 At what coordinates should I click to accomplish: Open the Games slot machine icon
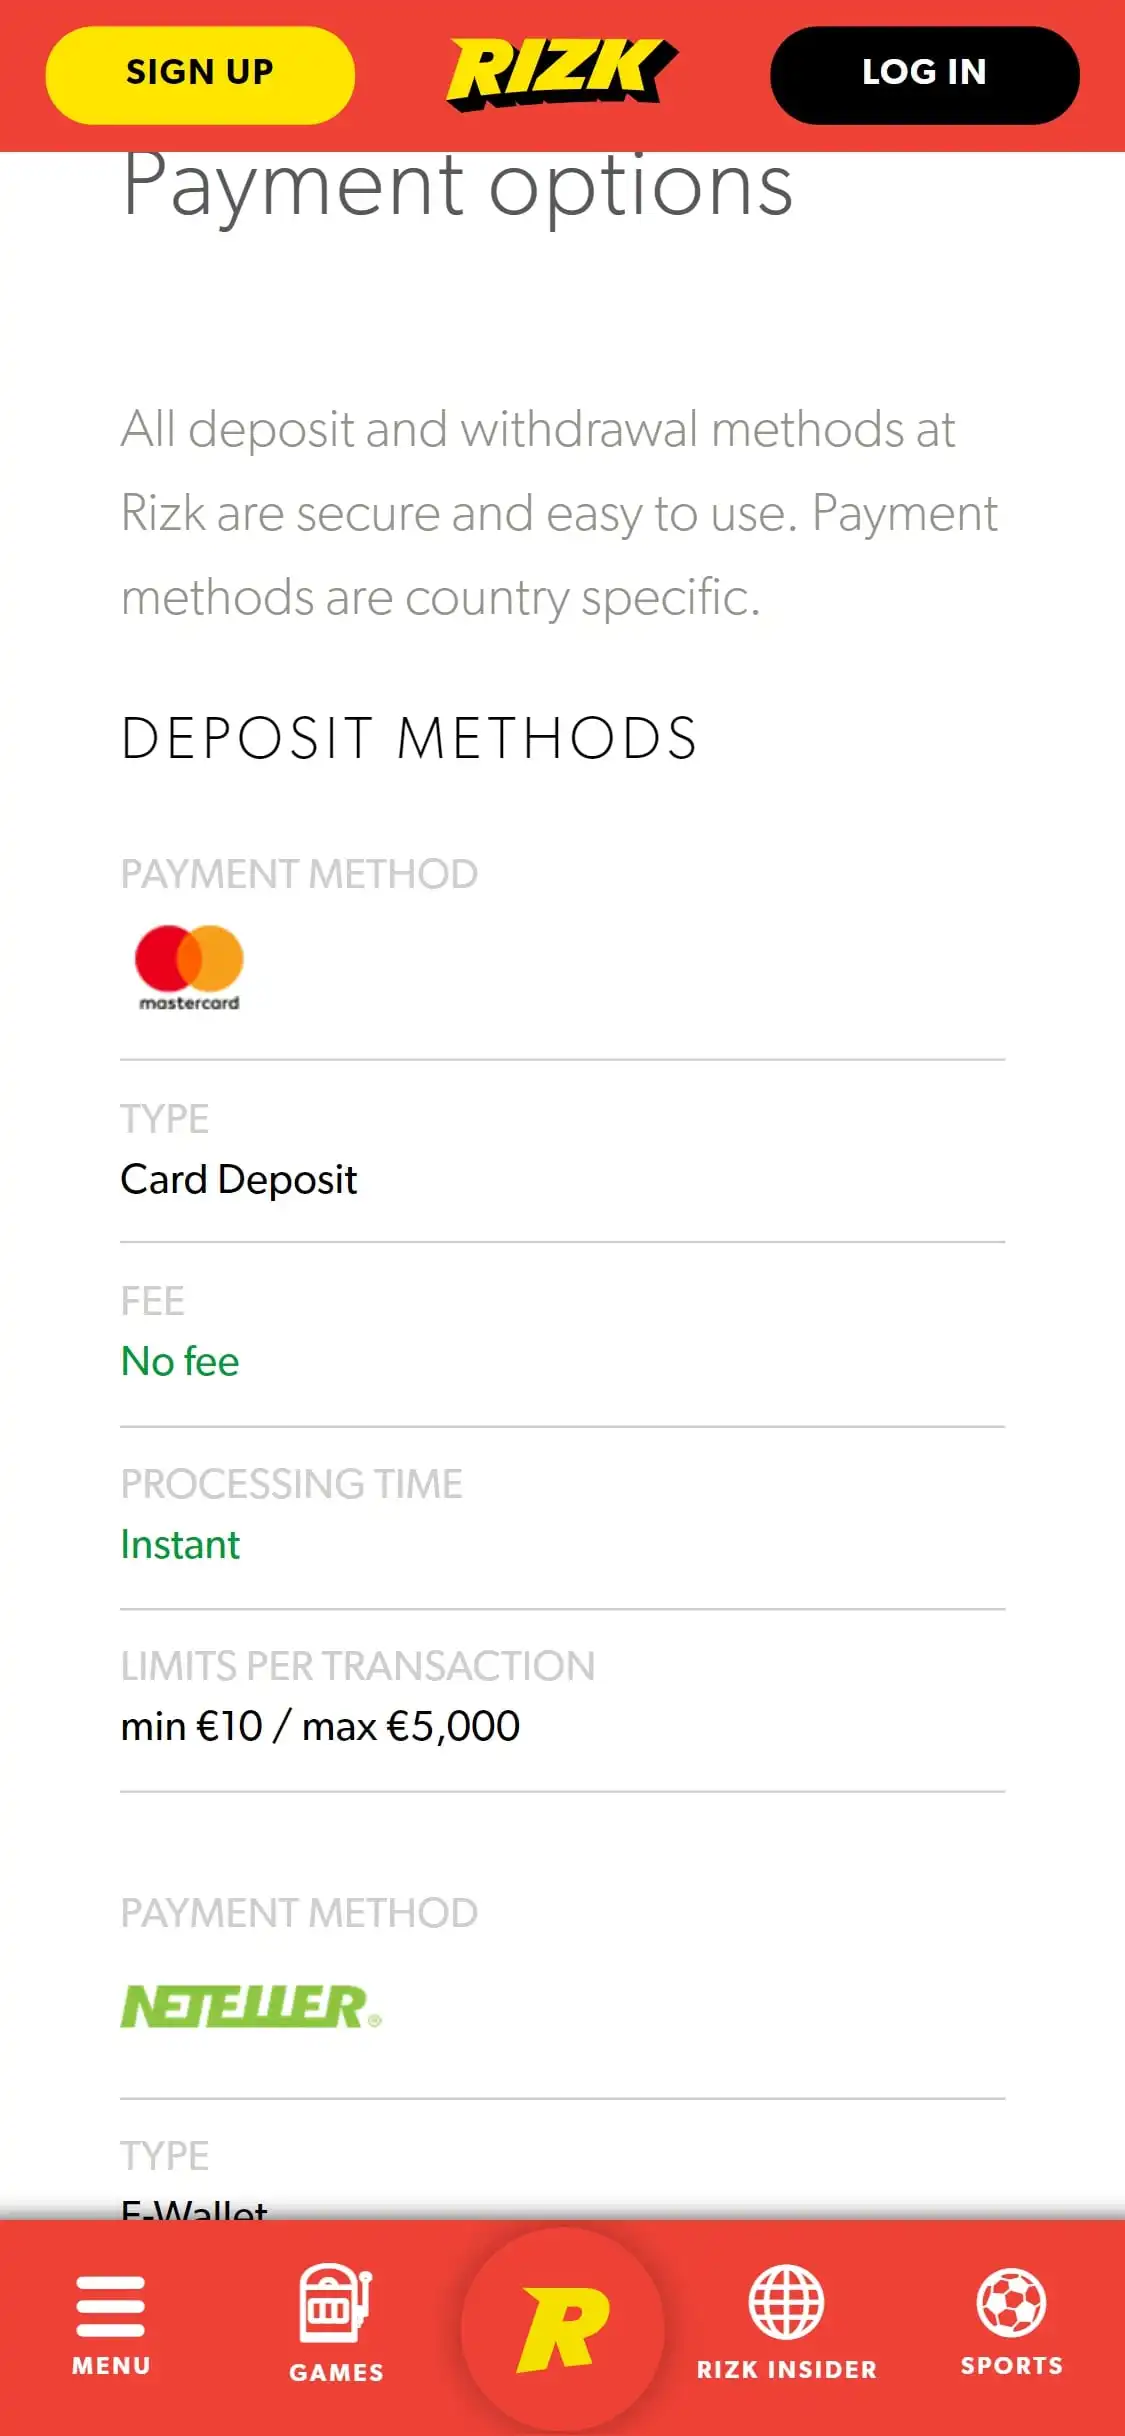pos(335,2302)
